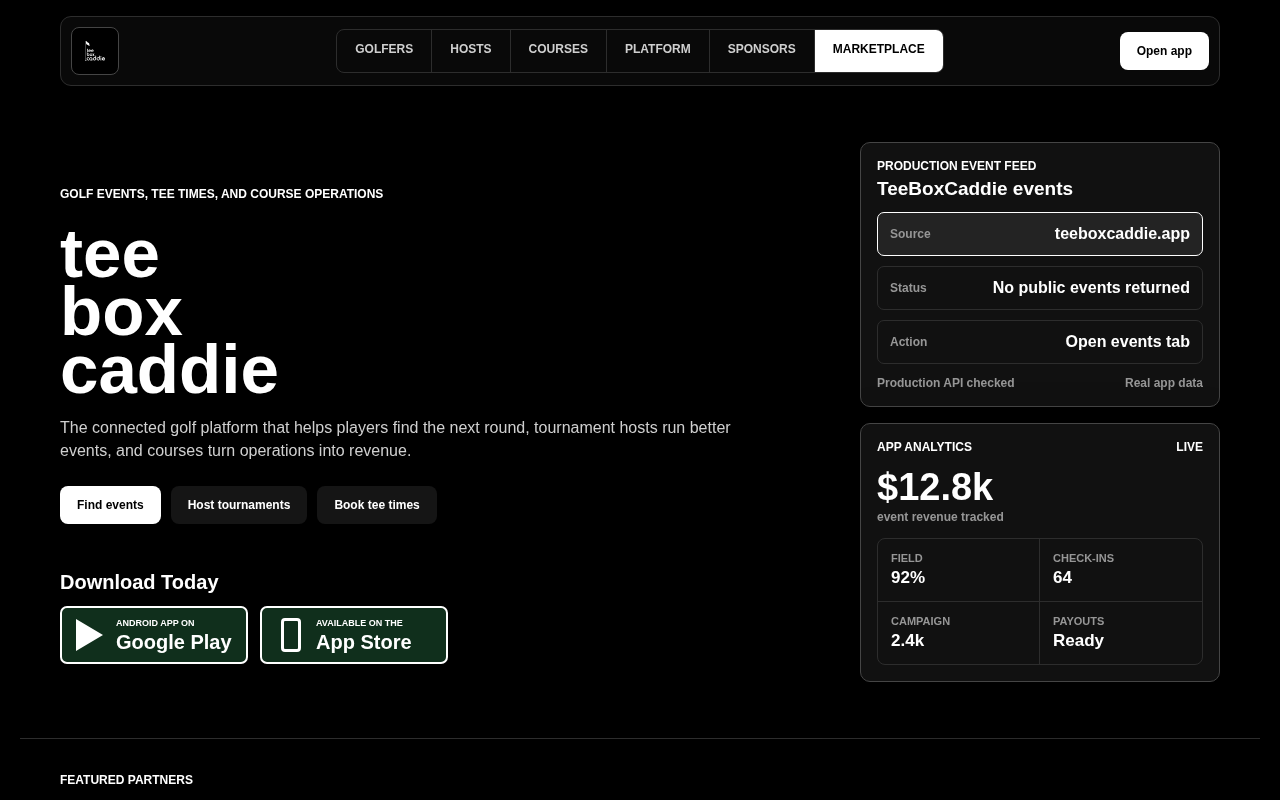The height and width of the screenshot is (800, 1280).
Task: Click the Book tee times button
Action: click(x=377, y=505)
